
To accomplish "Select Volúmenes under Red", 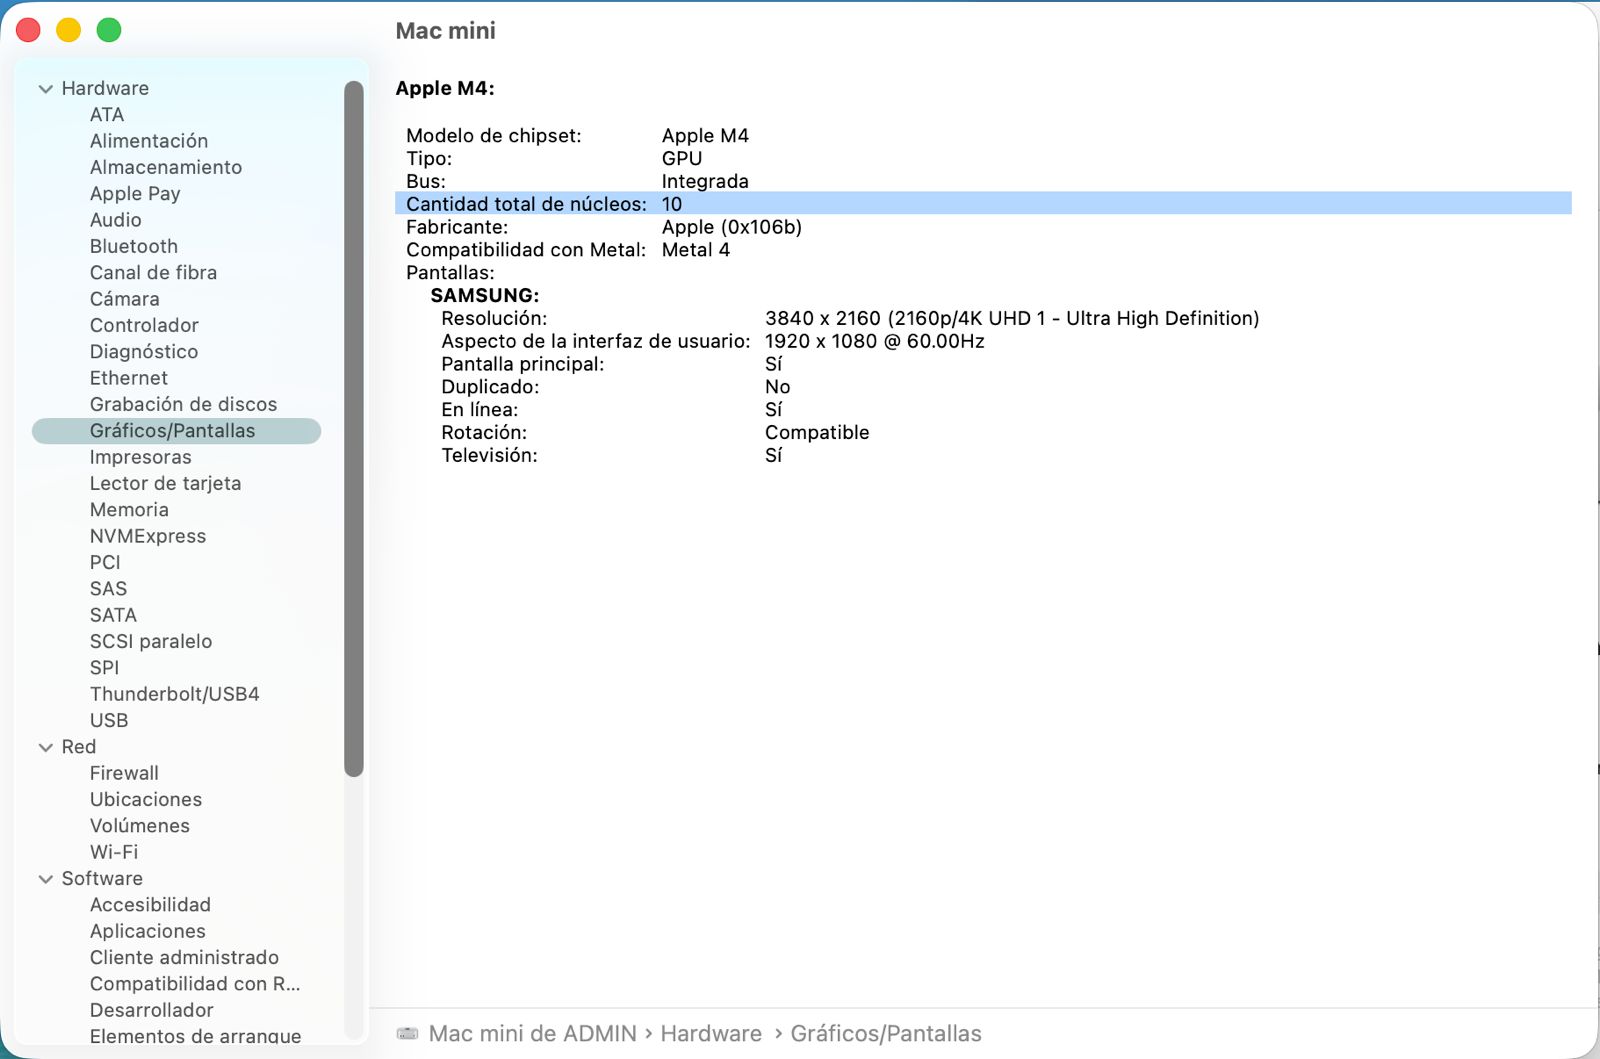I will 140,826.
